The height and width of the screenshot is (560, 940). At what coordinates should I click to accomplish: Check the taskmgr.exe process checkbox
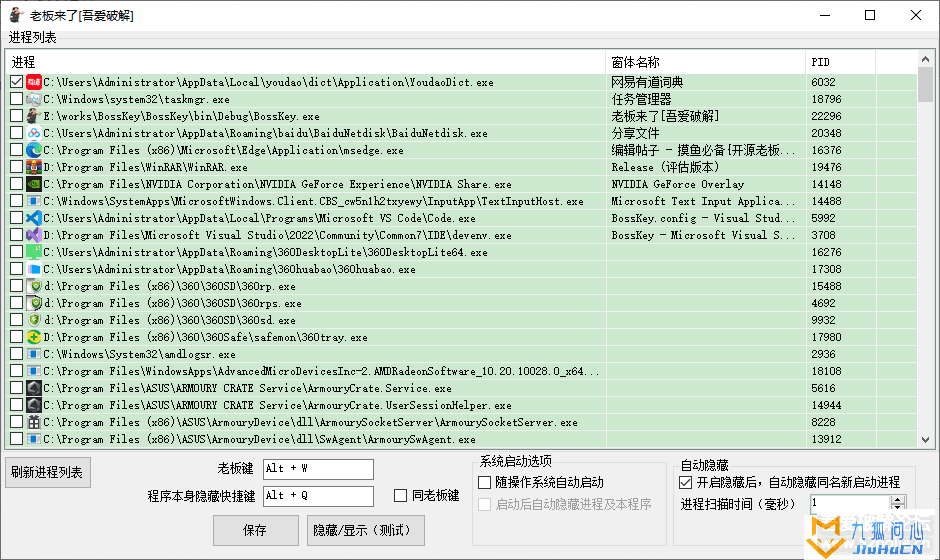pos(17,99)
